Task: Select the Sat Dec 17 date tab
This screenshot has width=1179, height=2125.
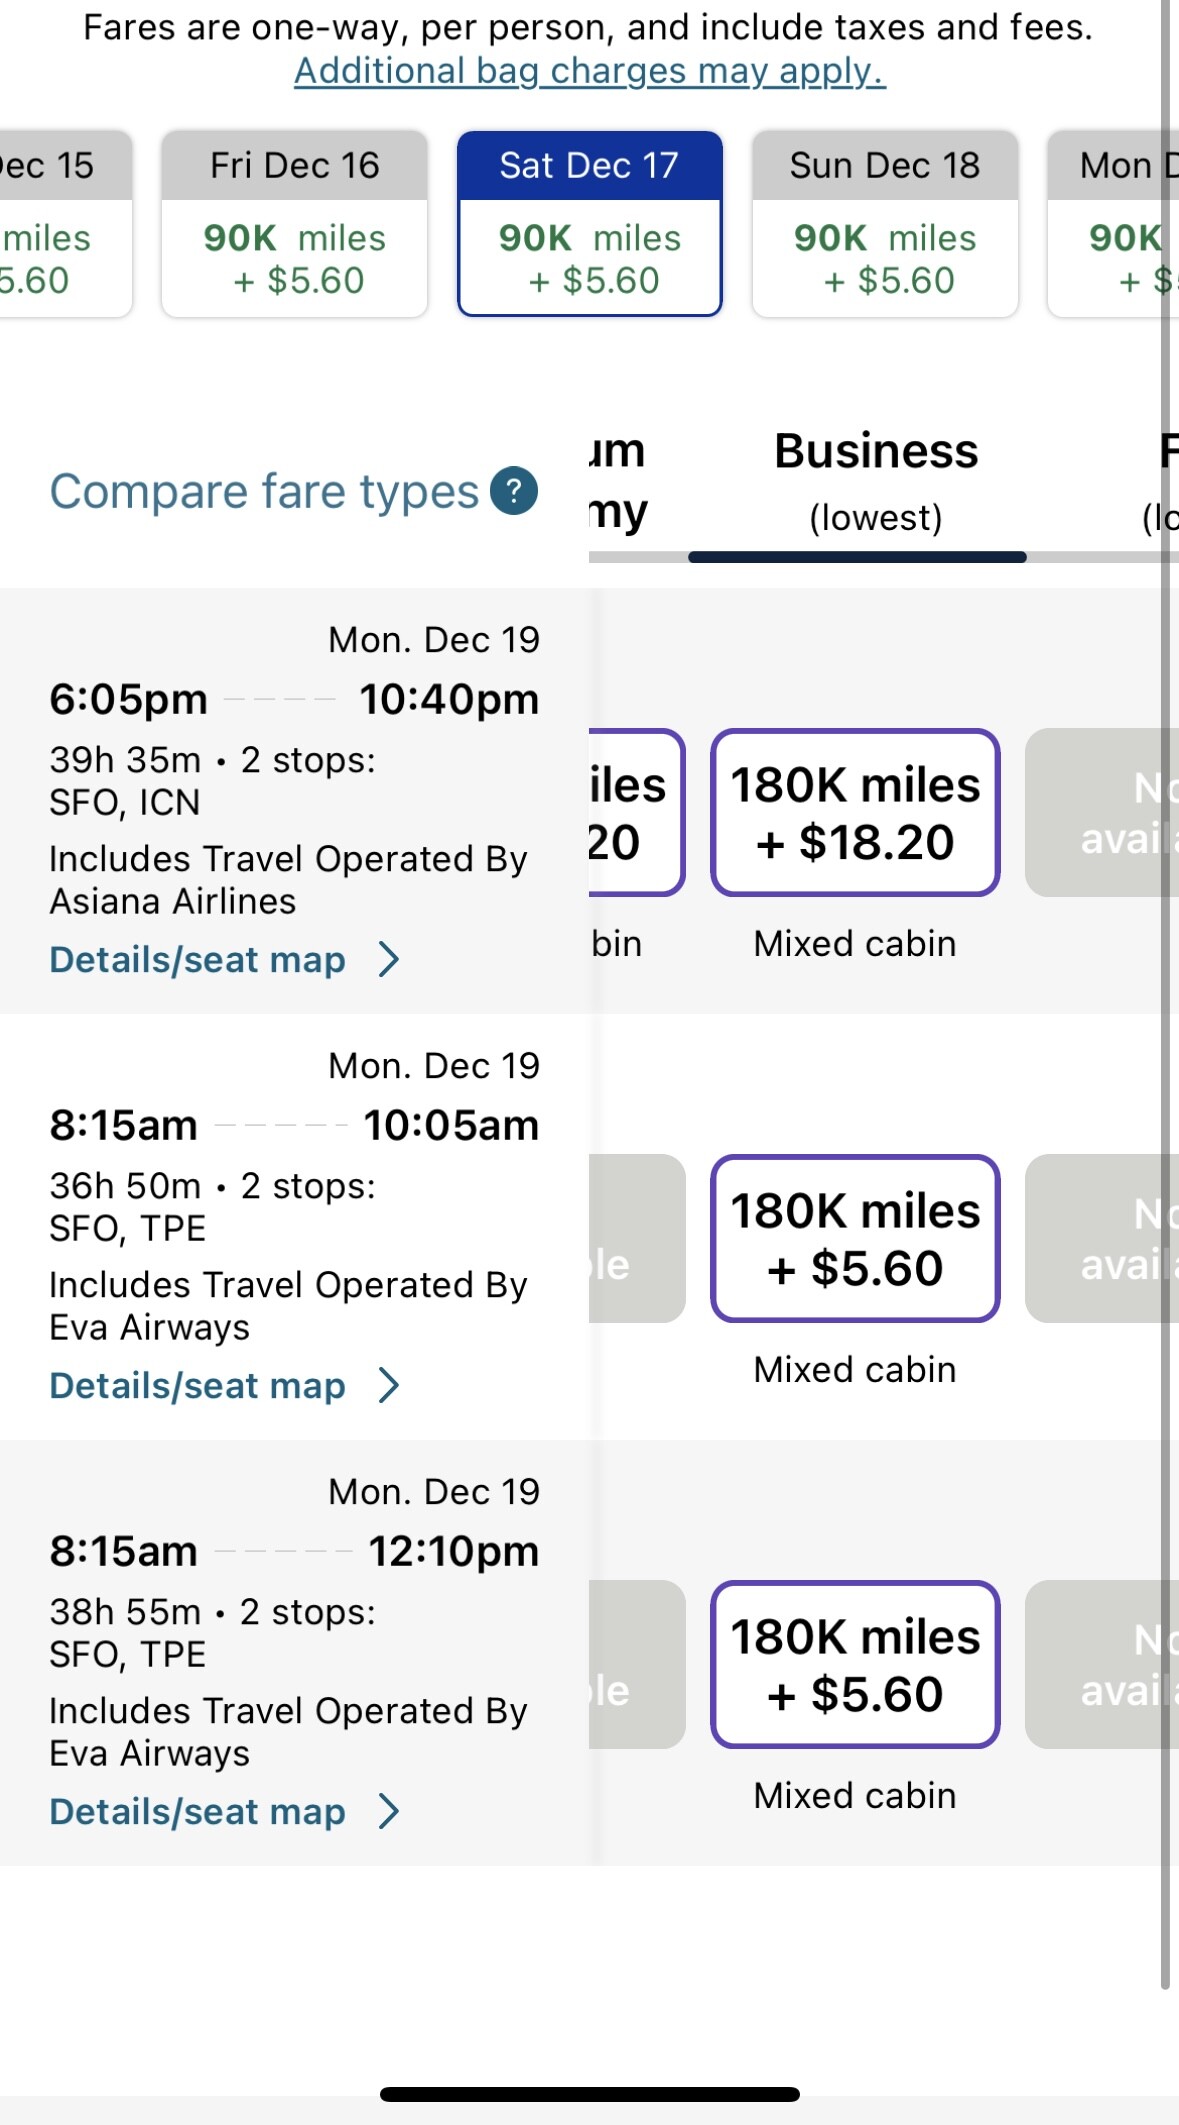Action: coord(590,223)
